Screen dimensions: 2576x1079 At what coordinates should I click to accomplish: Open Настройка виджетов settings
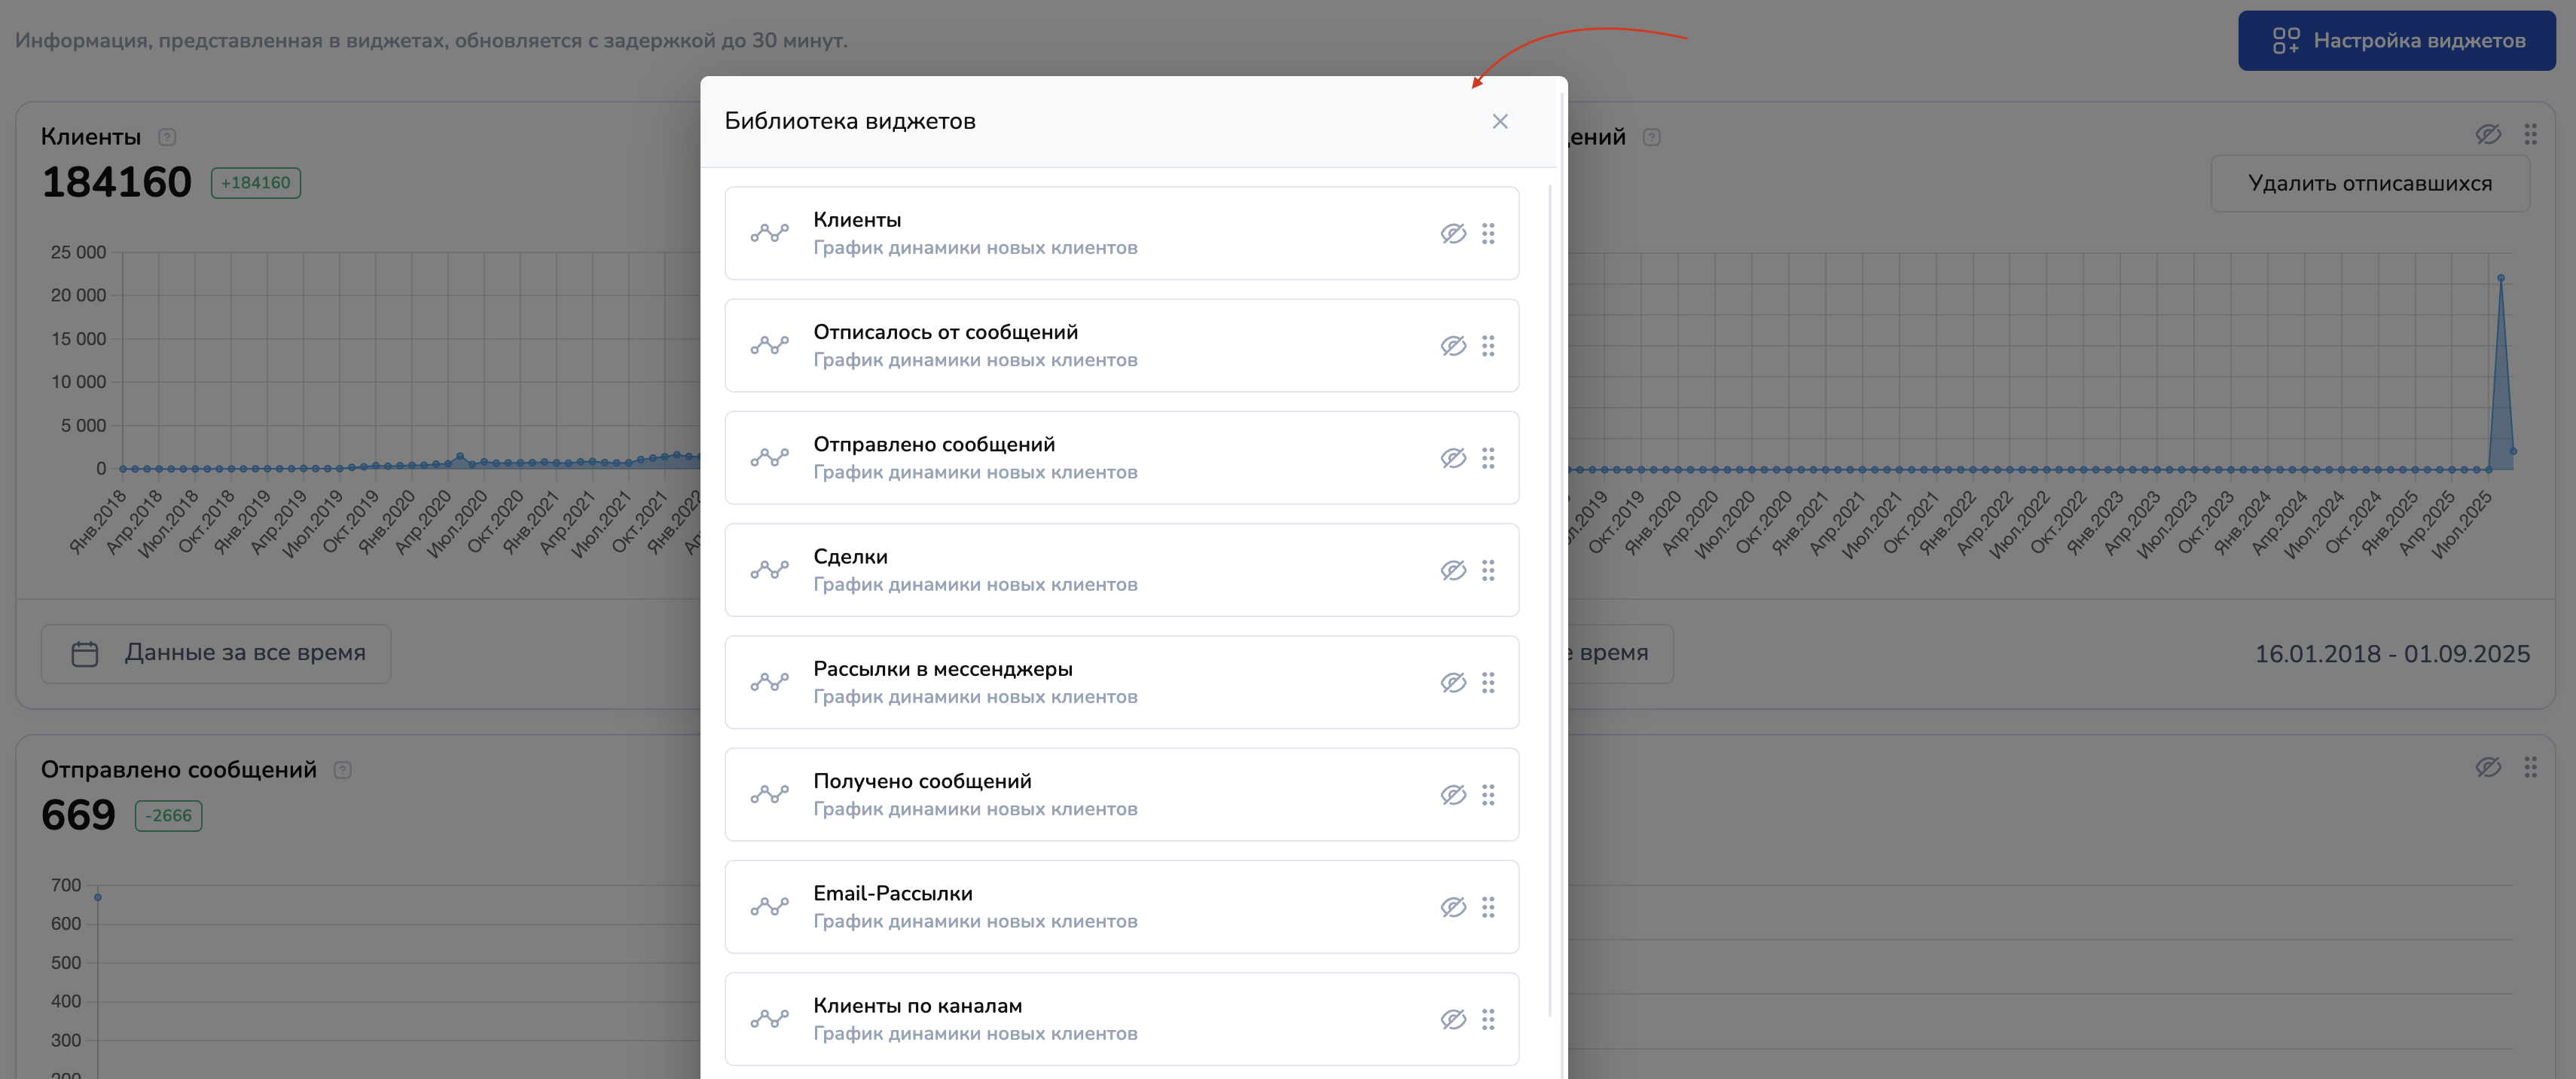pyautogui.click(x=2396, y=41)
